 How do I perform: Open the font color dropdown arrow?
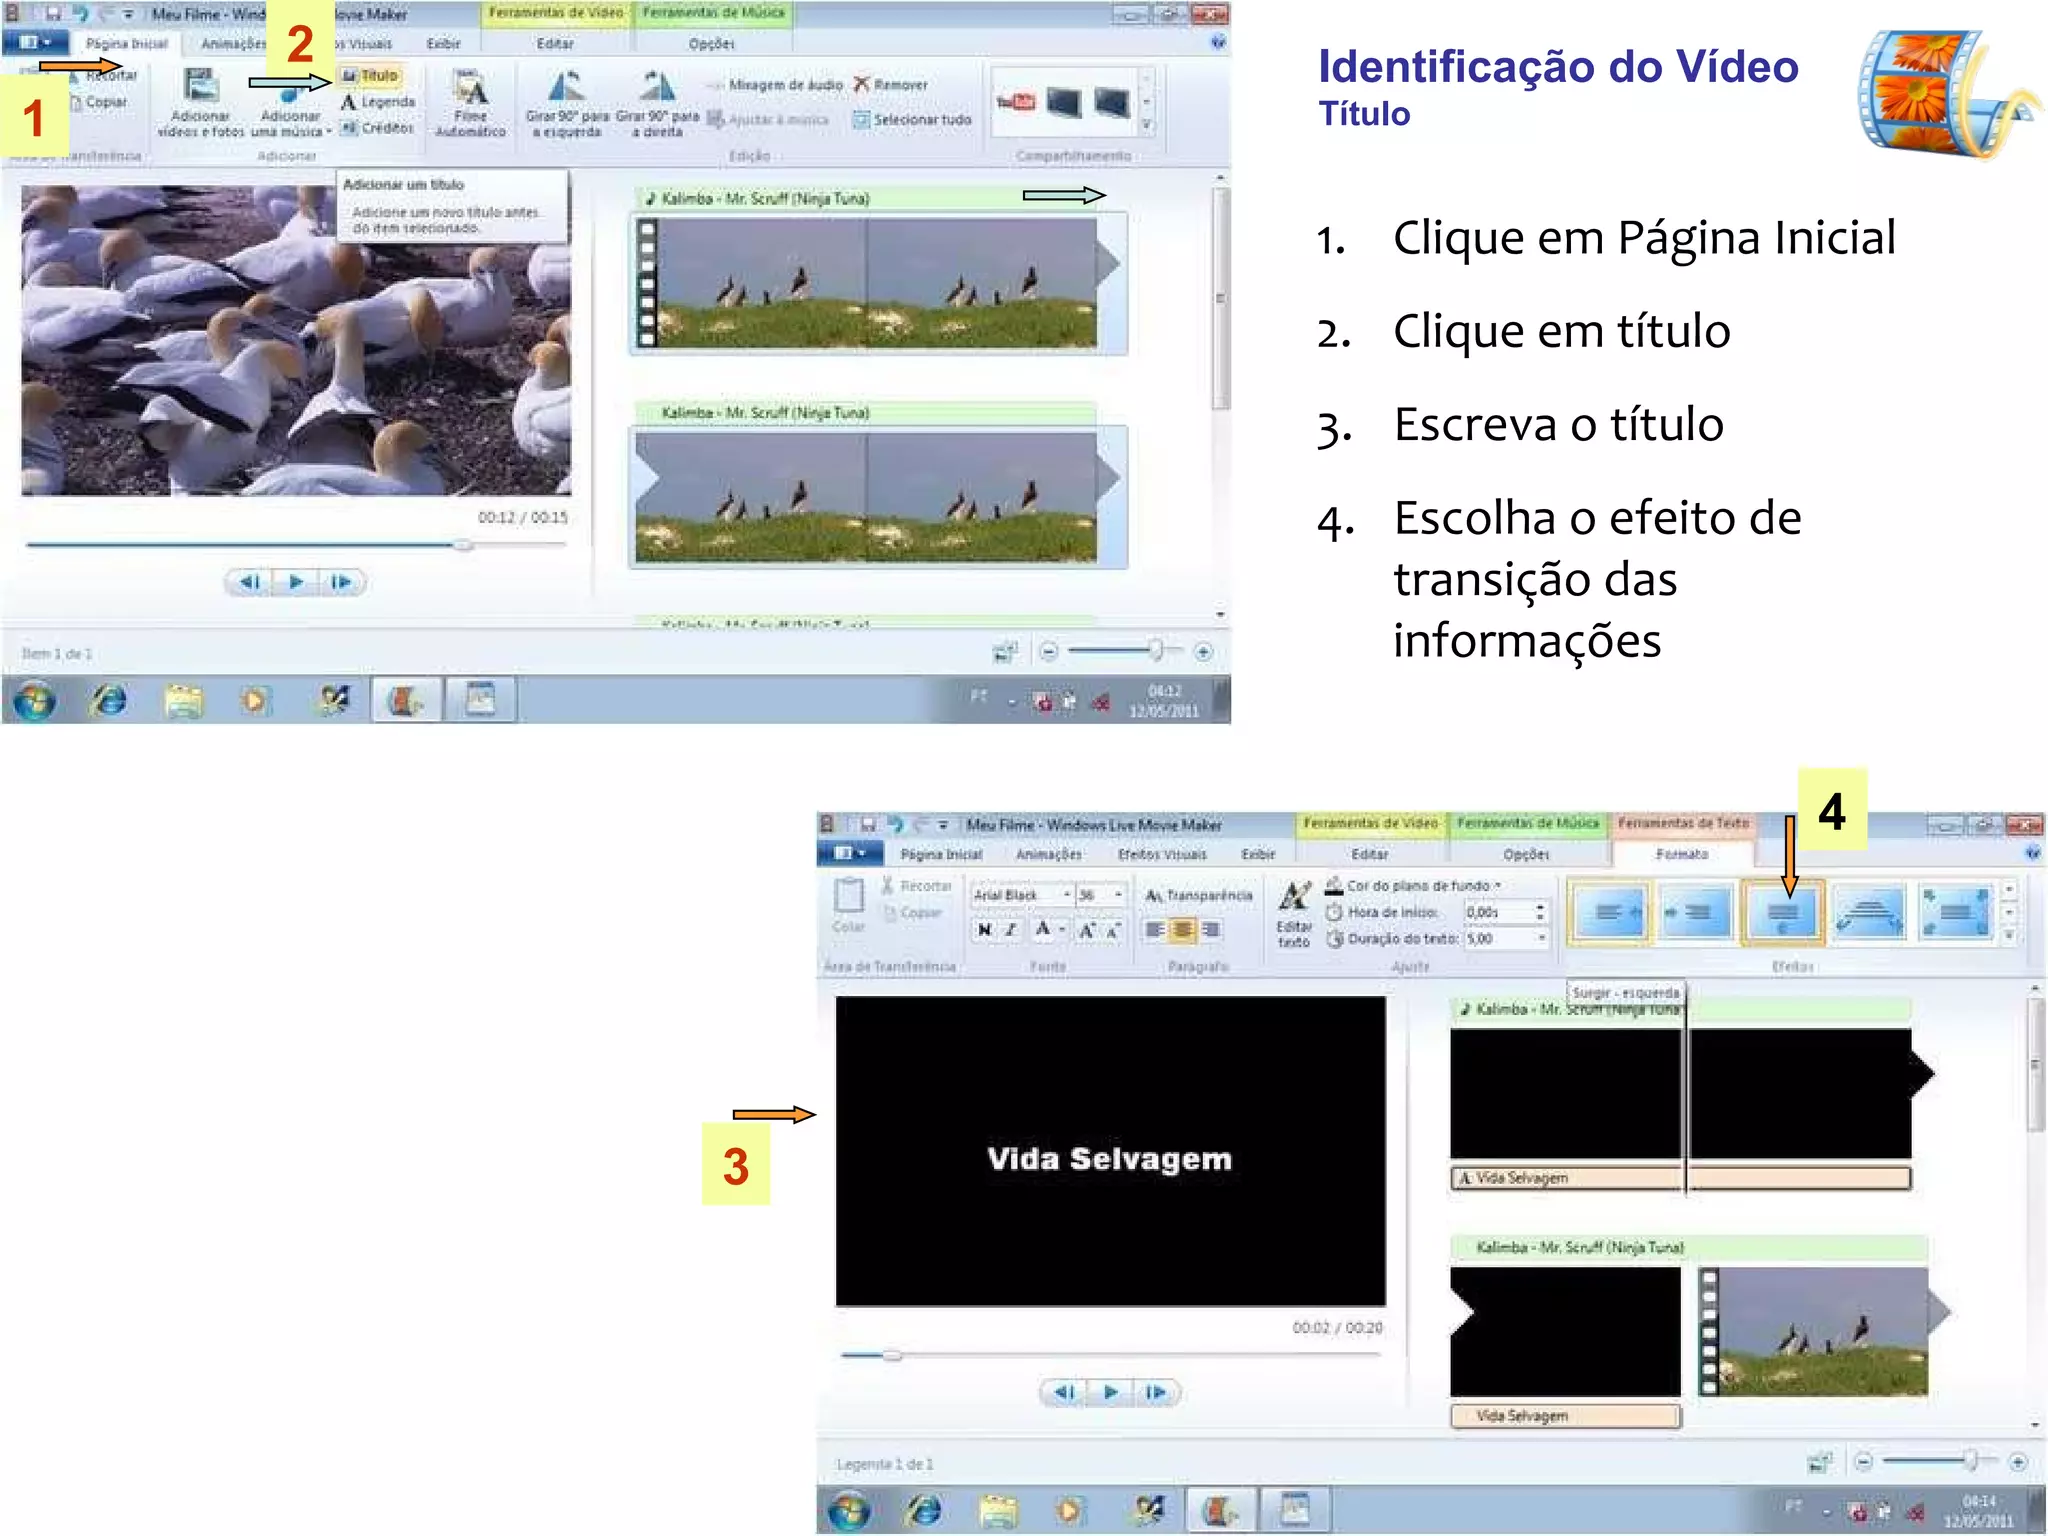[1062, 930]
